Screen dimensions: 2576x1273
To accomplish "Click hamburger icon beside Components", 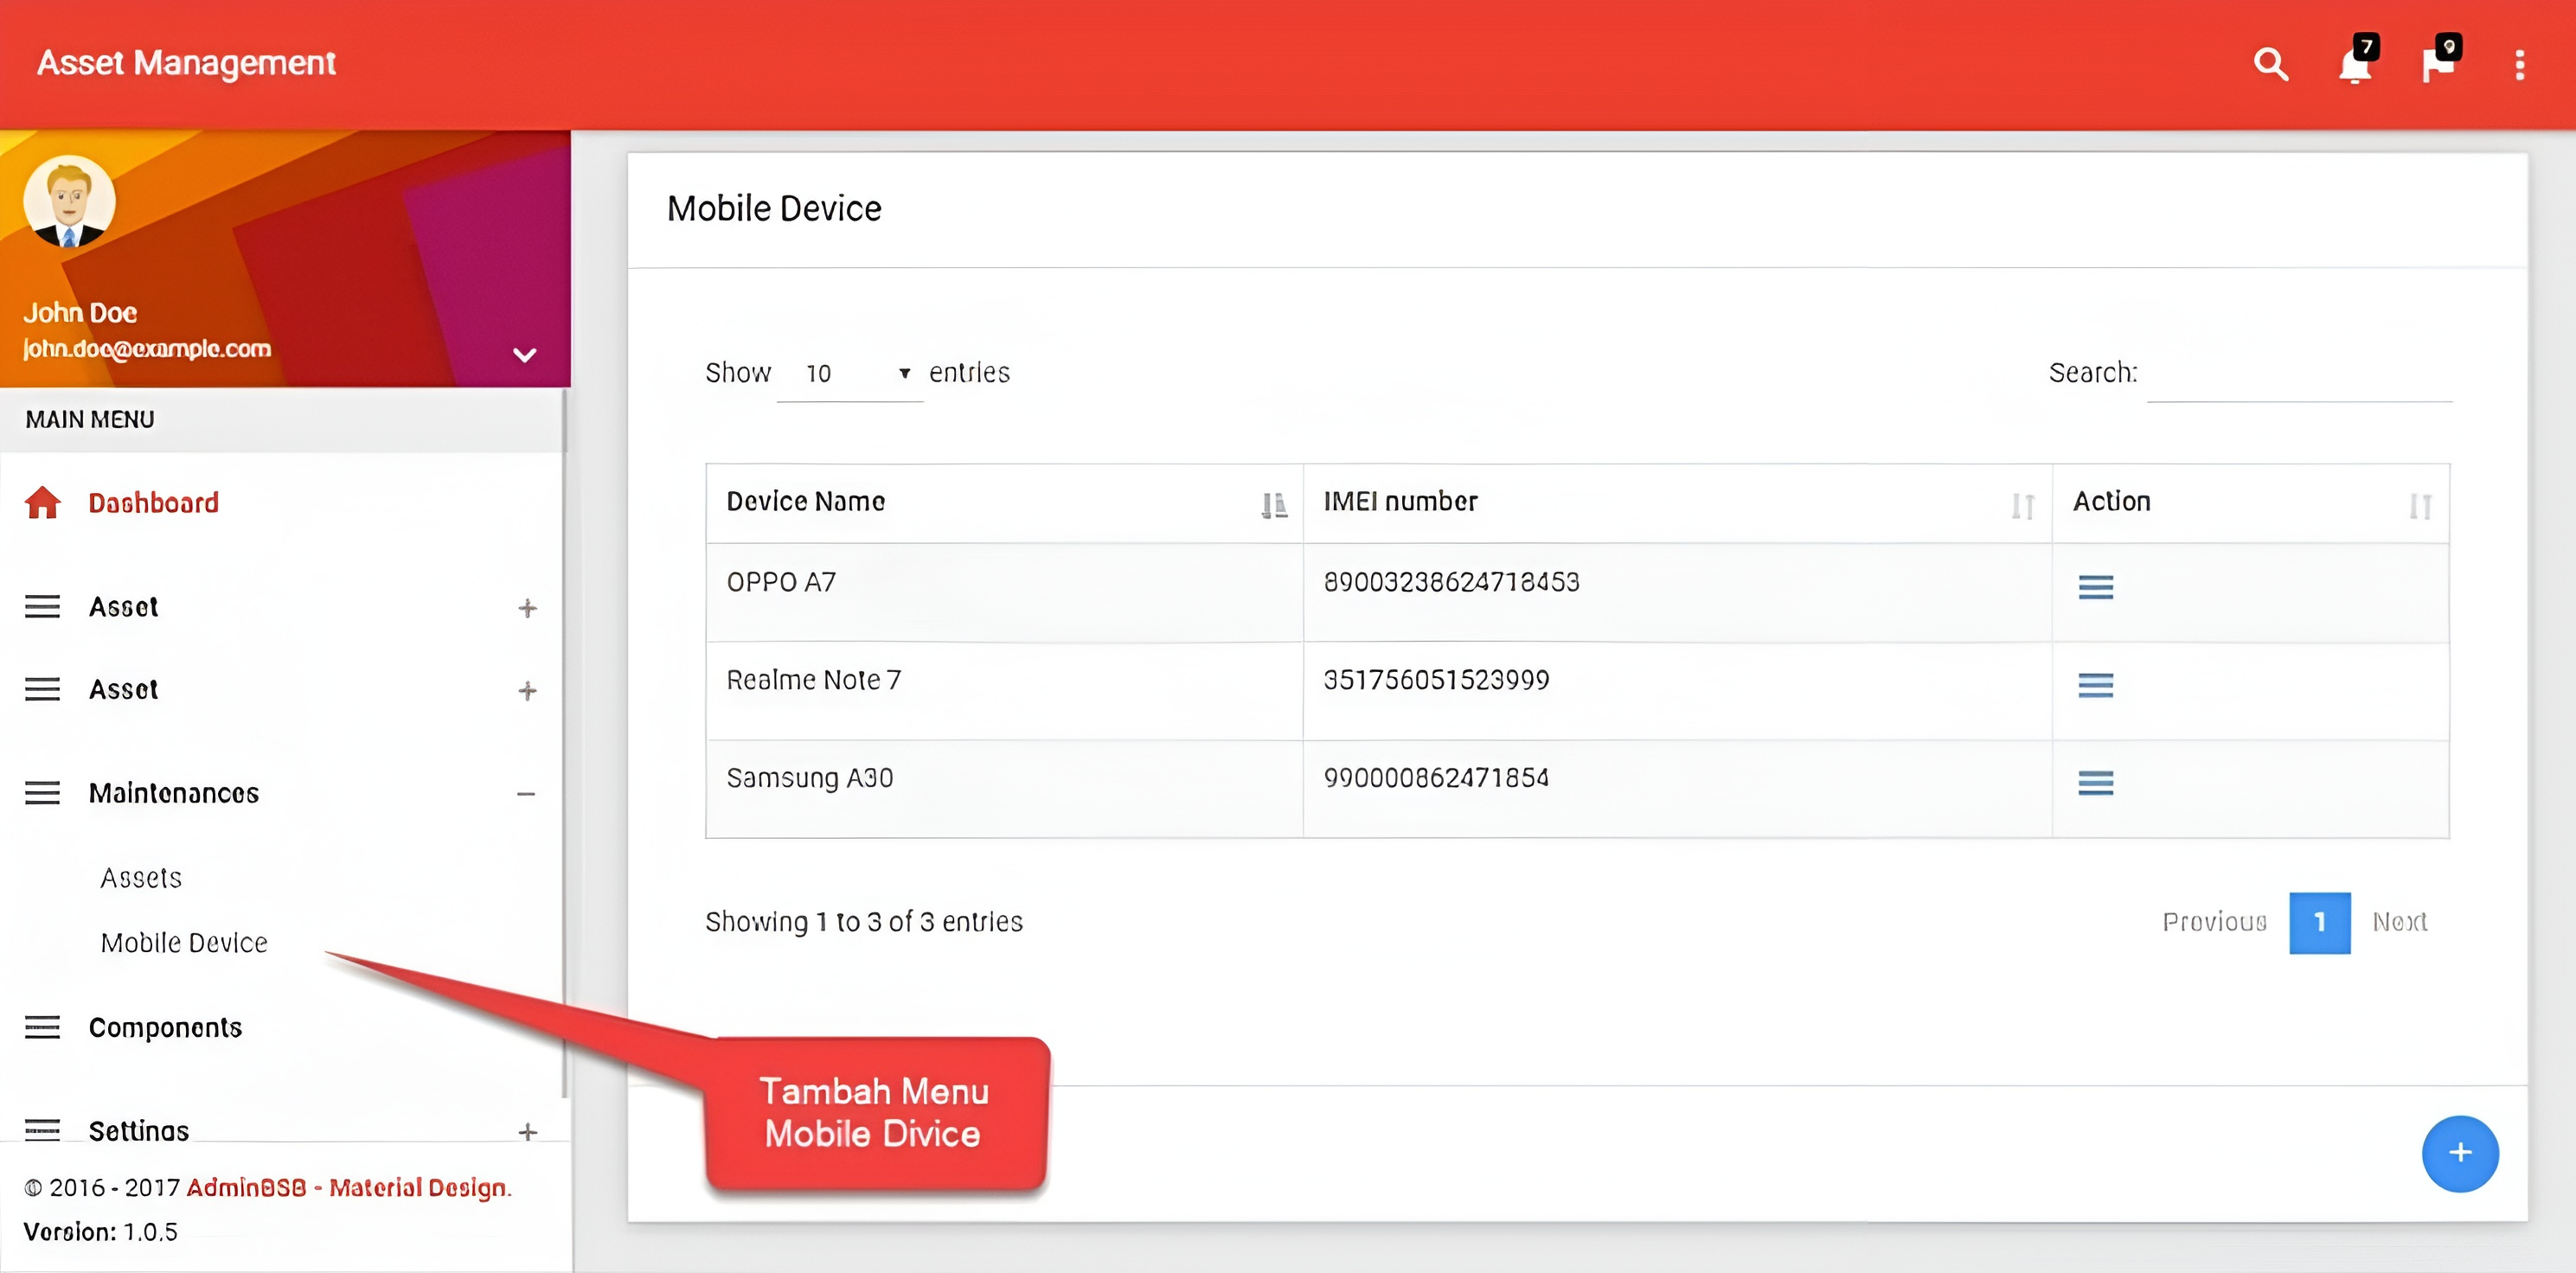I will 42,1027.
